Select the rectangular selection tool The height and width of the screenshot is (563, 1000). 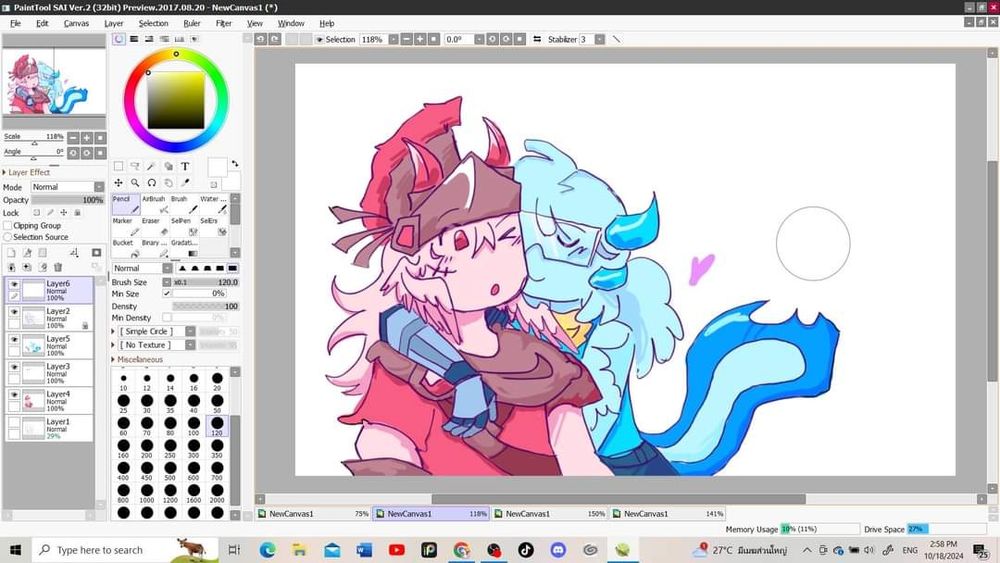click(119, 166)
